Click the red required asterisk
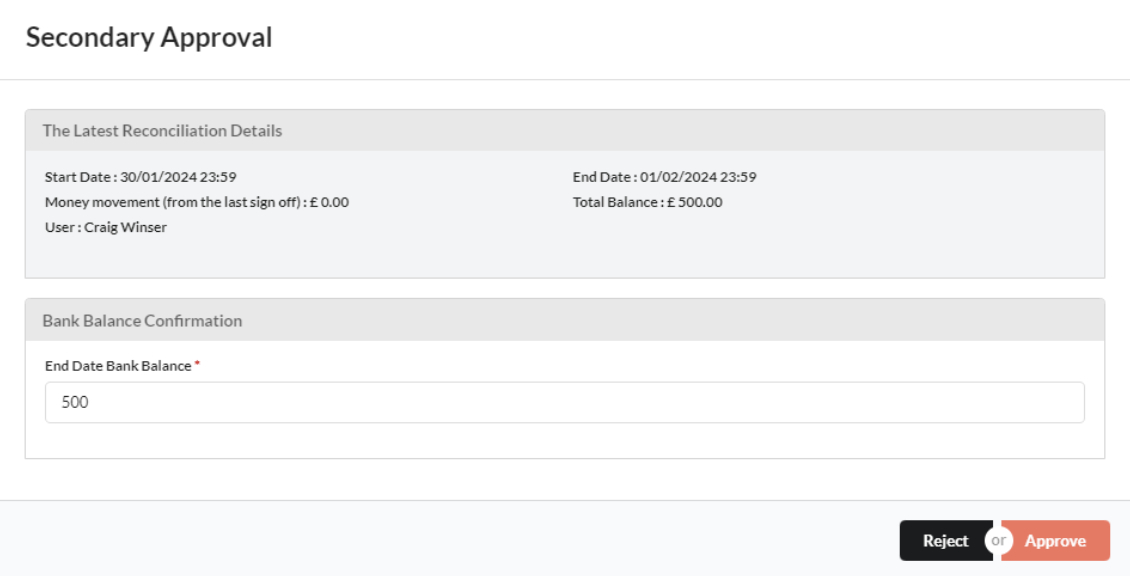Image resolution: width=1130 pixels, height=576 pixels. pos(197,366)
